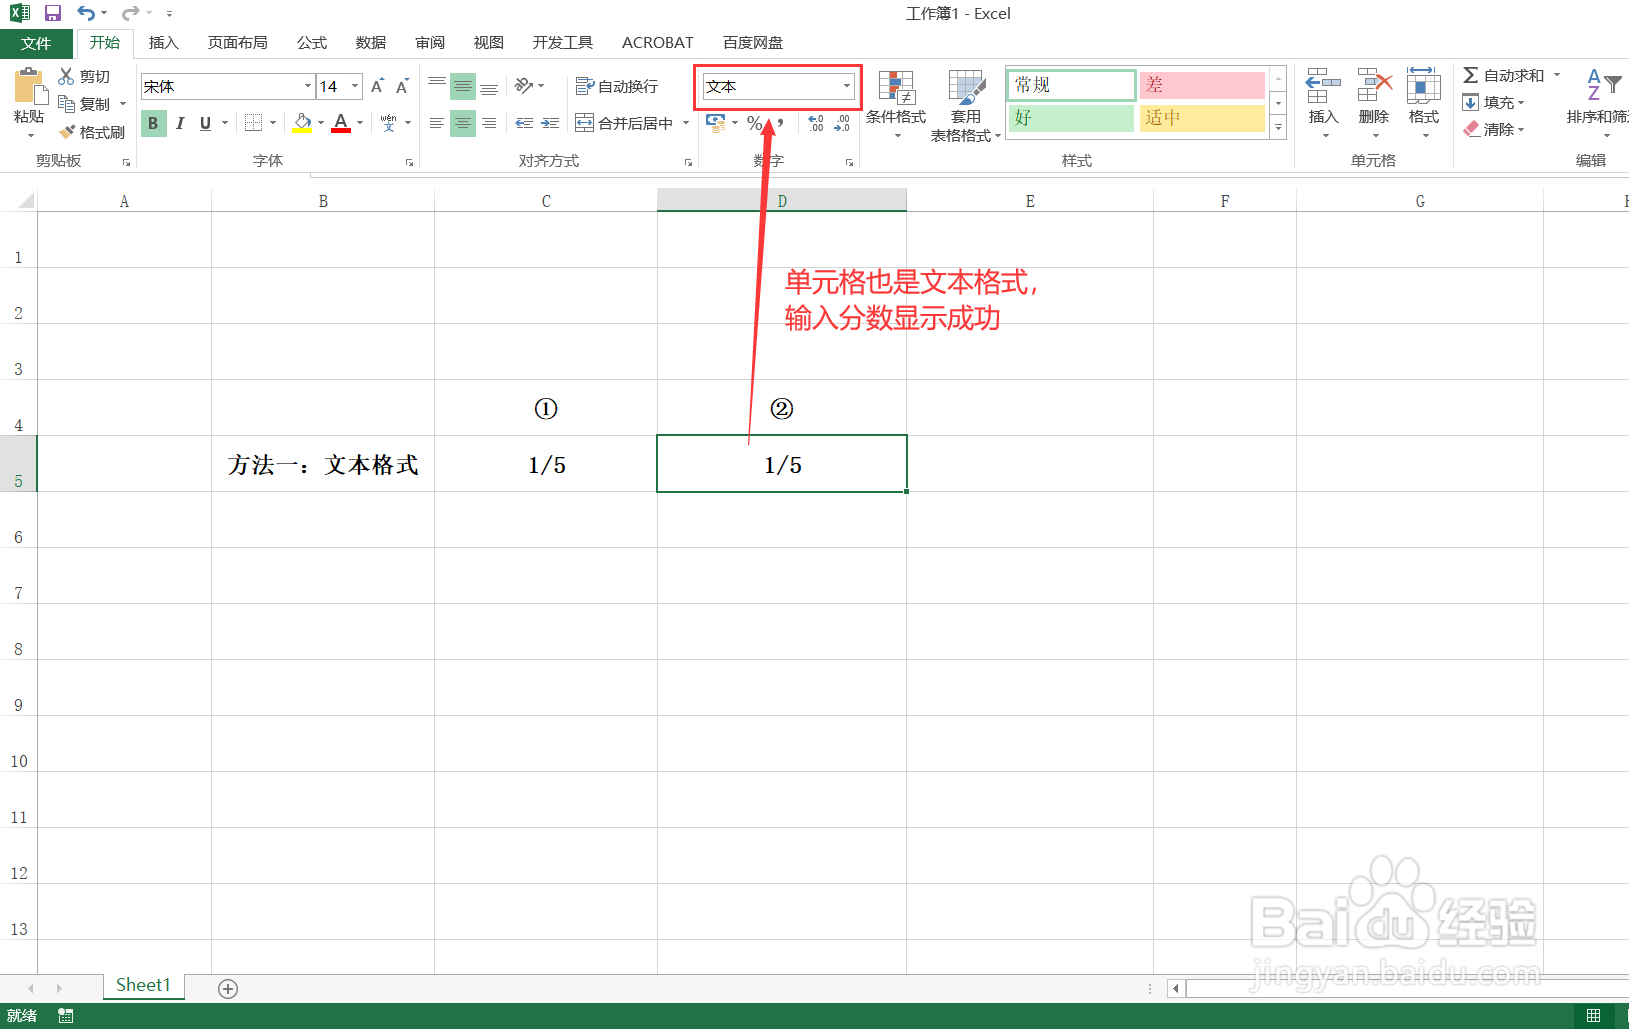Click the Undo arrow icon

(x=86, y=13)
